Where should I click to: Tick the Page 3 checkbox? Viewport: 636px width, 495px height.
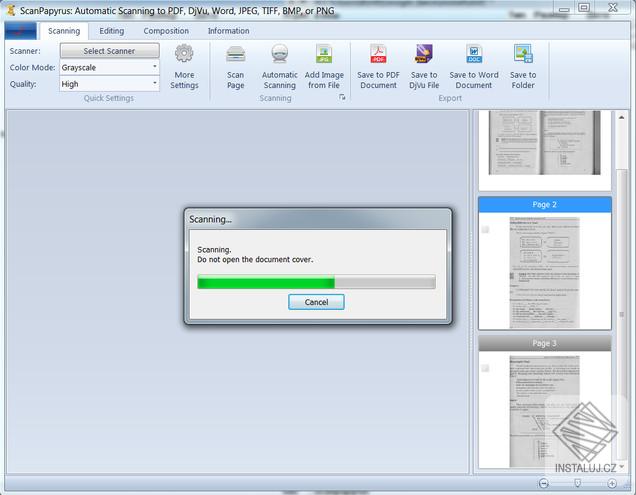pos(485,368)
